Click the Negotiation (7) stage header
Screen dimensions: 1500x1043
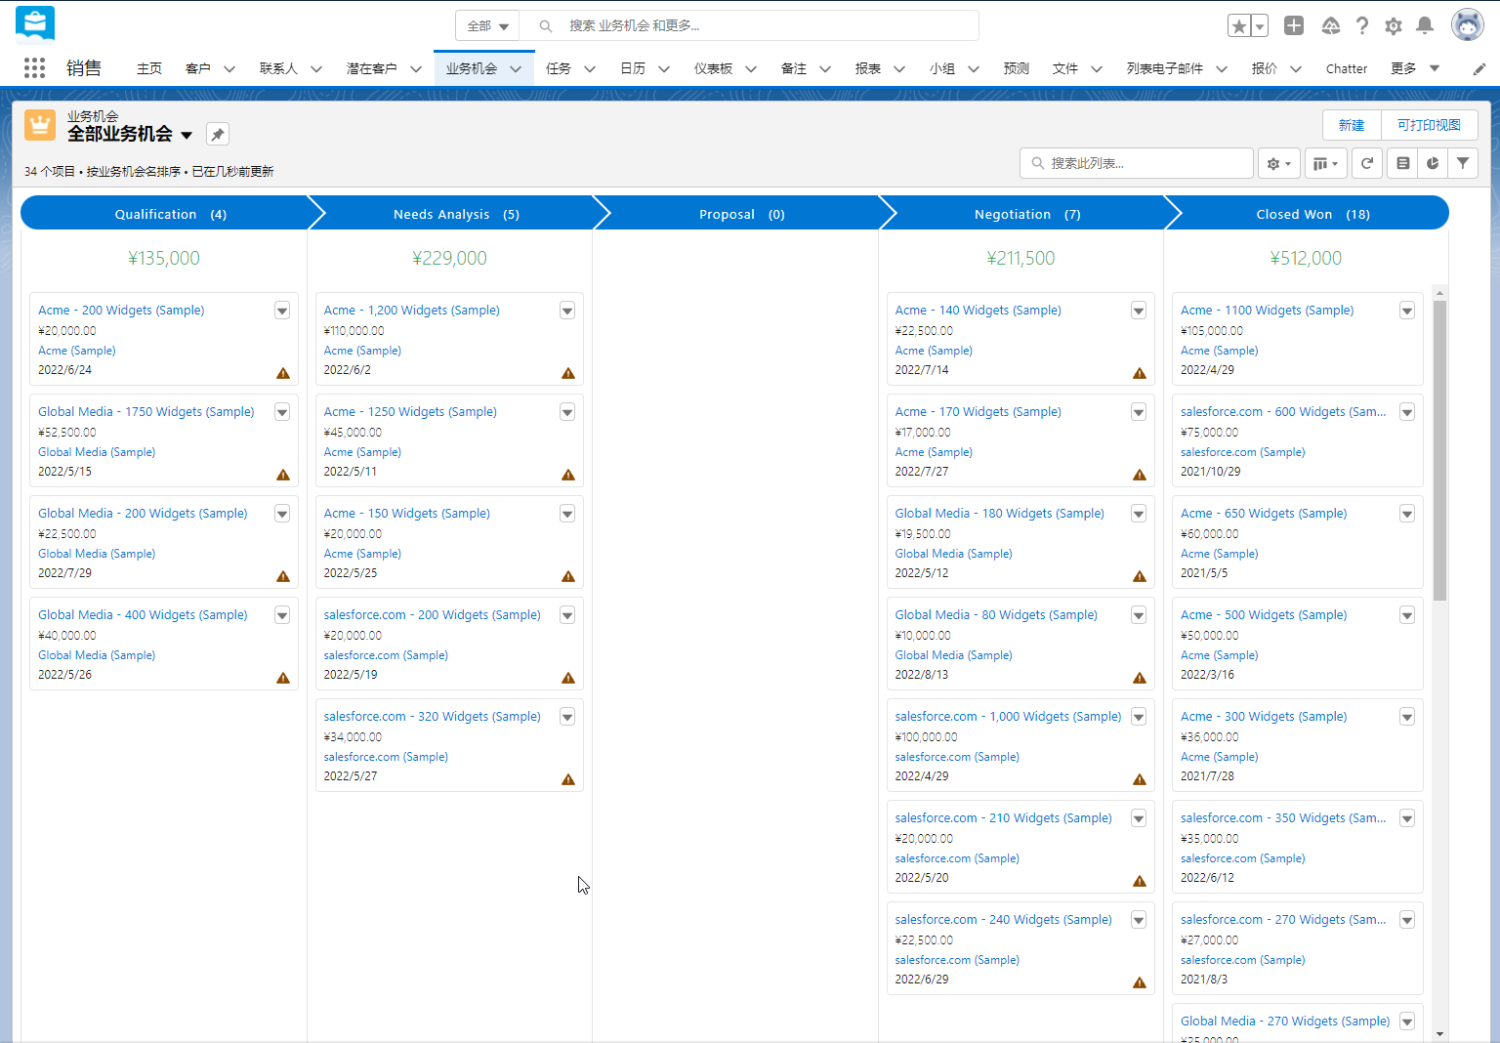coord(1027,214)
